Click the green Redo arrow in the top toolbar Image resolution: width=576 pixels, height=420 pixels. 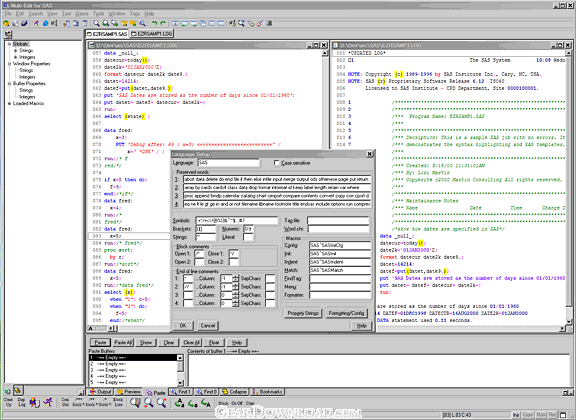[x=163, y=23]
